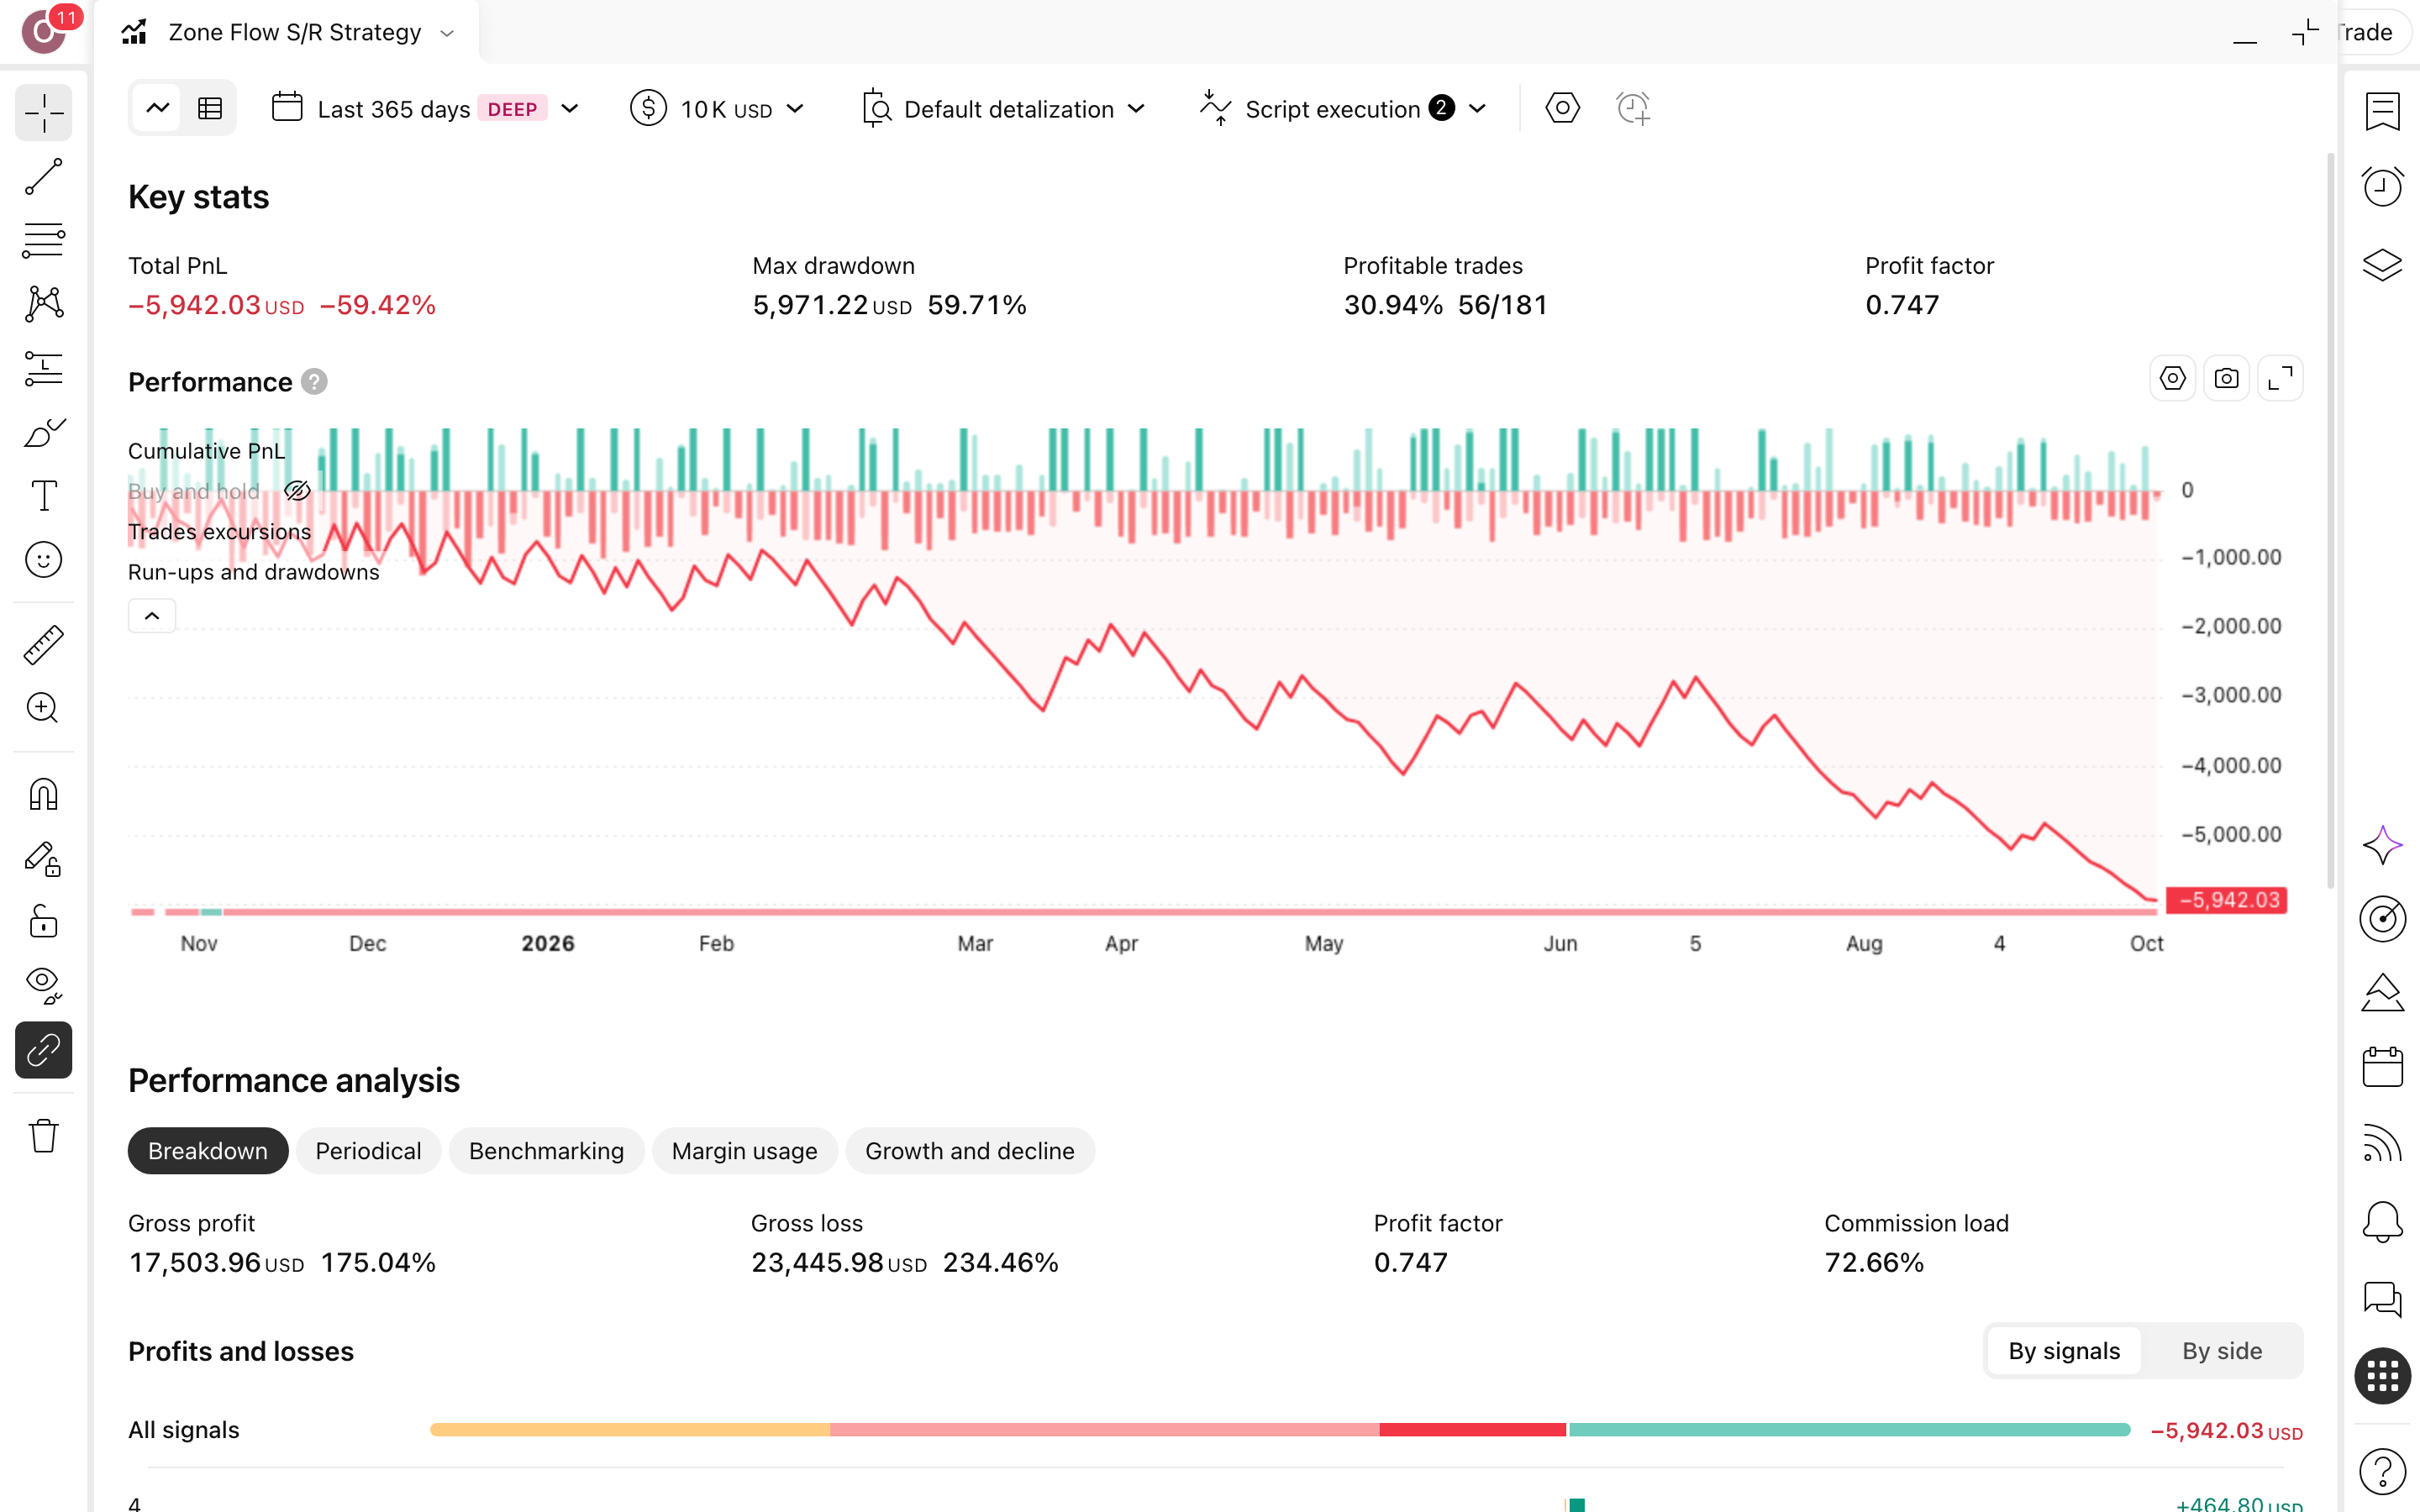Open the Fibonacci retracement tools

pyautogui.click(x=44, y=240)
